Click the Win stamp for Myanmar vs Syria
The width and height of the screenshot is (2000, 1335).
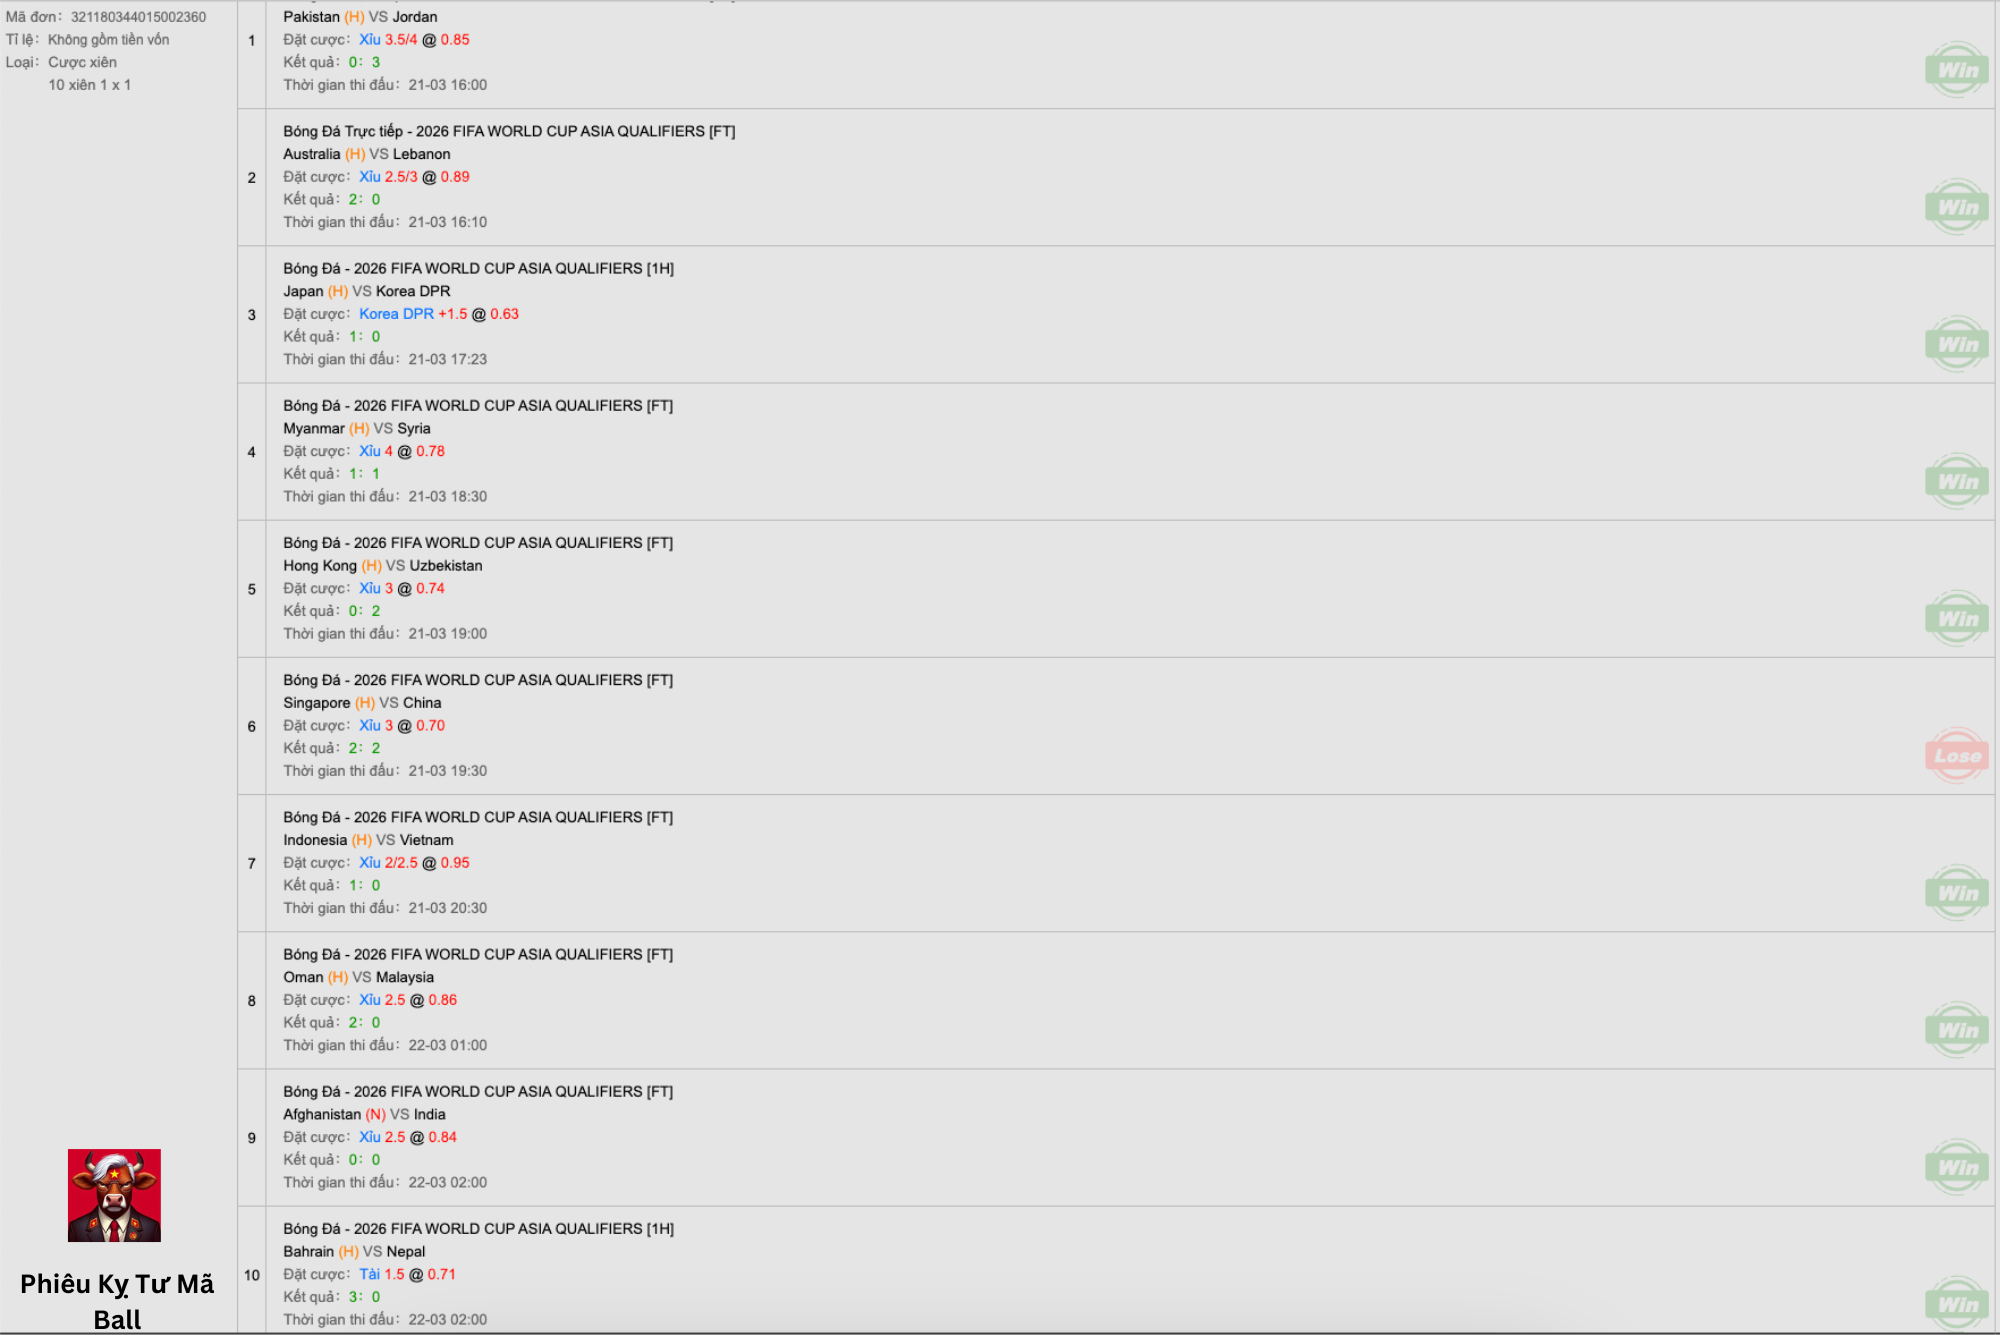1957,481
